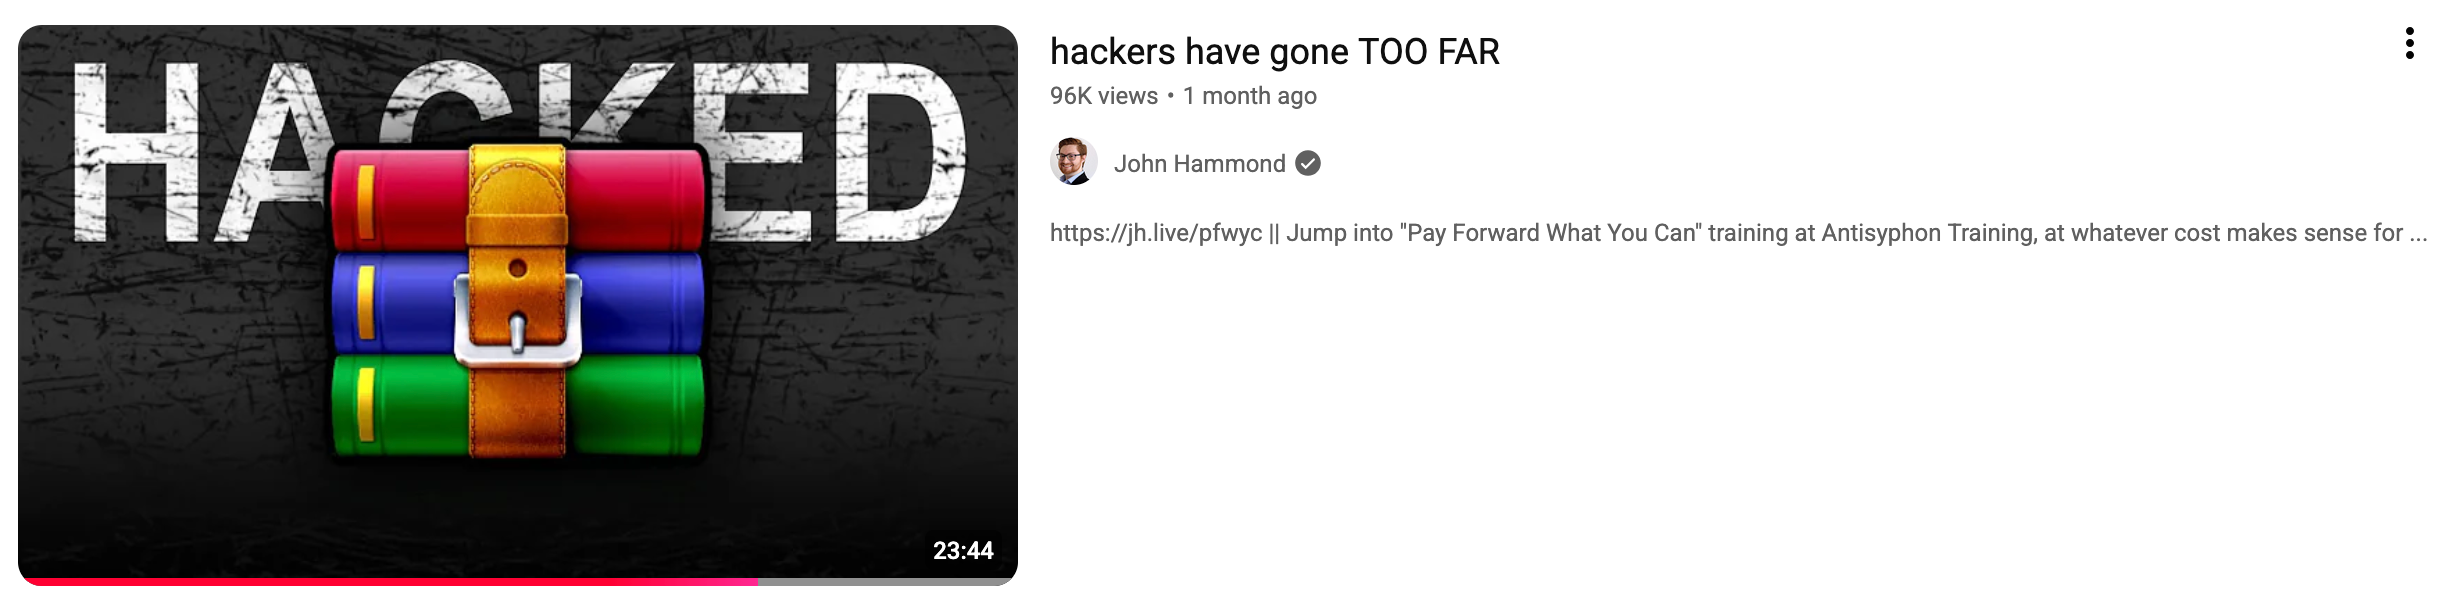
Task: Click the 1 month ago upload date
Action: pos(1250,96)
